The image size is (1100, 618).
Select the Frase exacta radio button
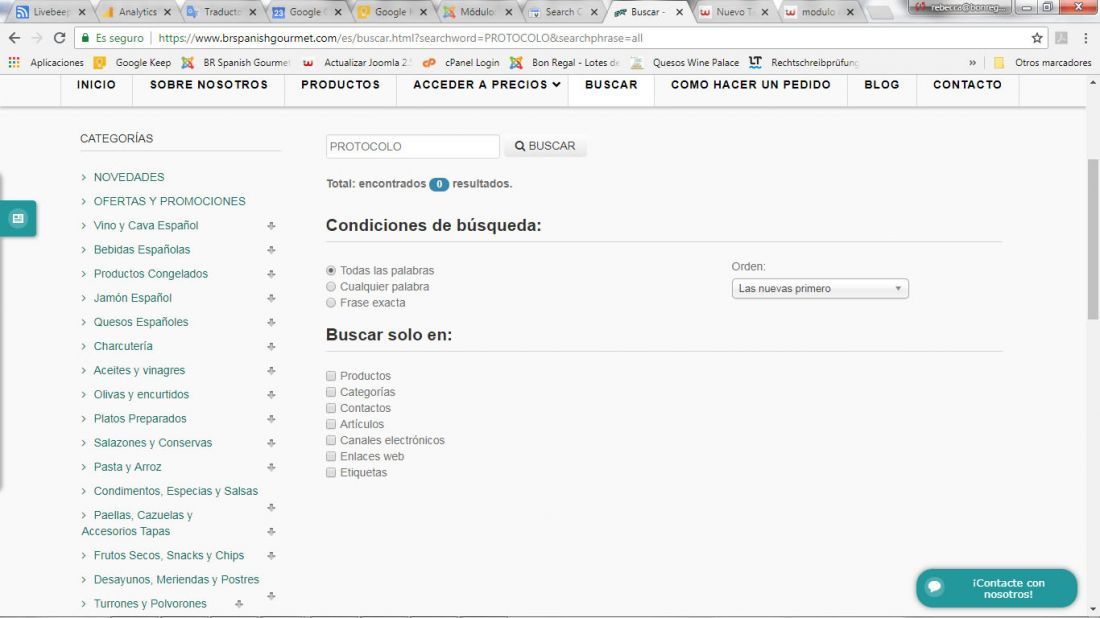[x=331, y=303]
